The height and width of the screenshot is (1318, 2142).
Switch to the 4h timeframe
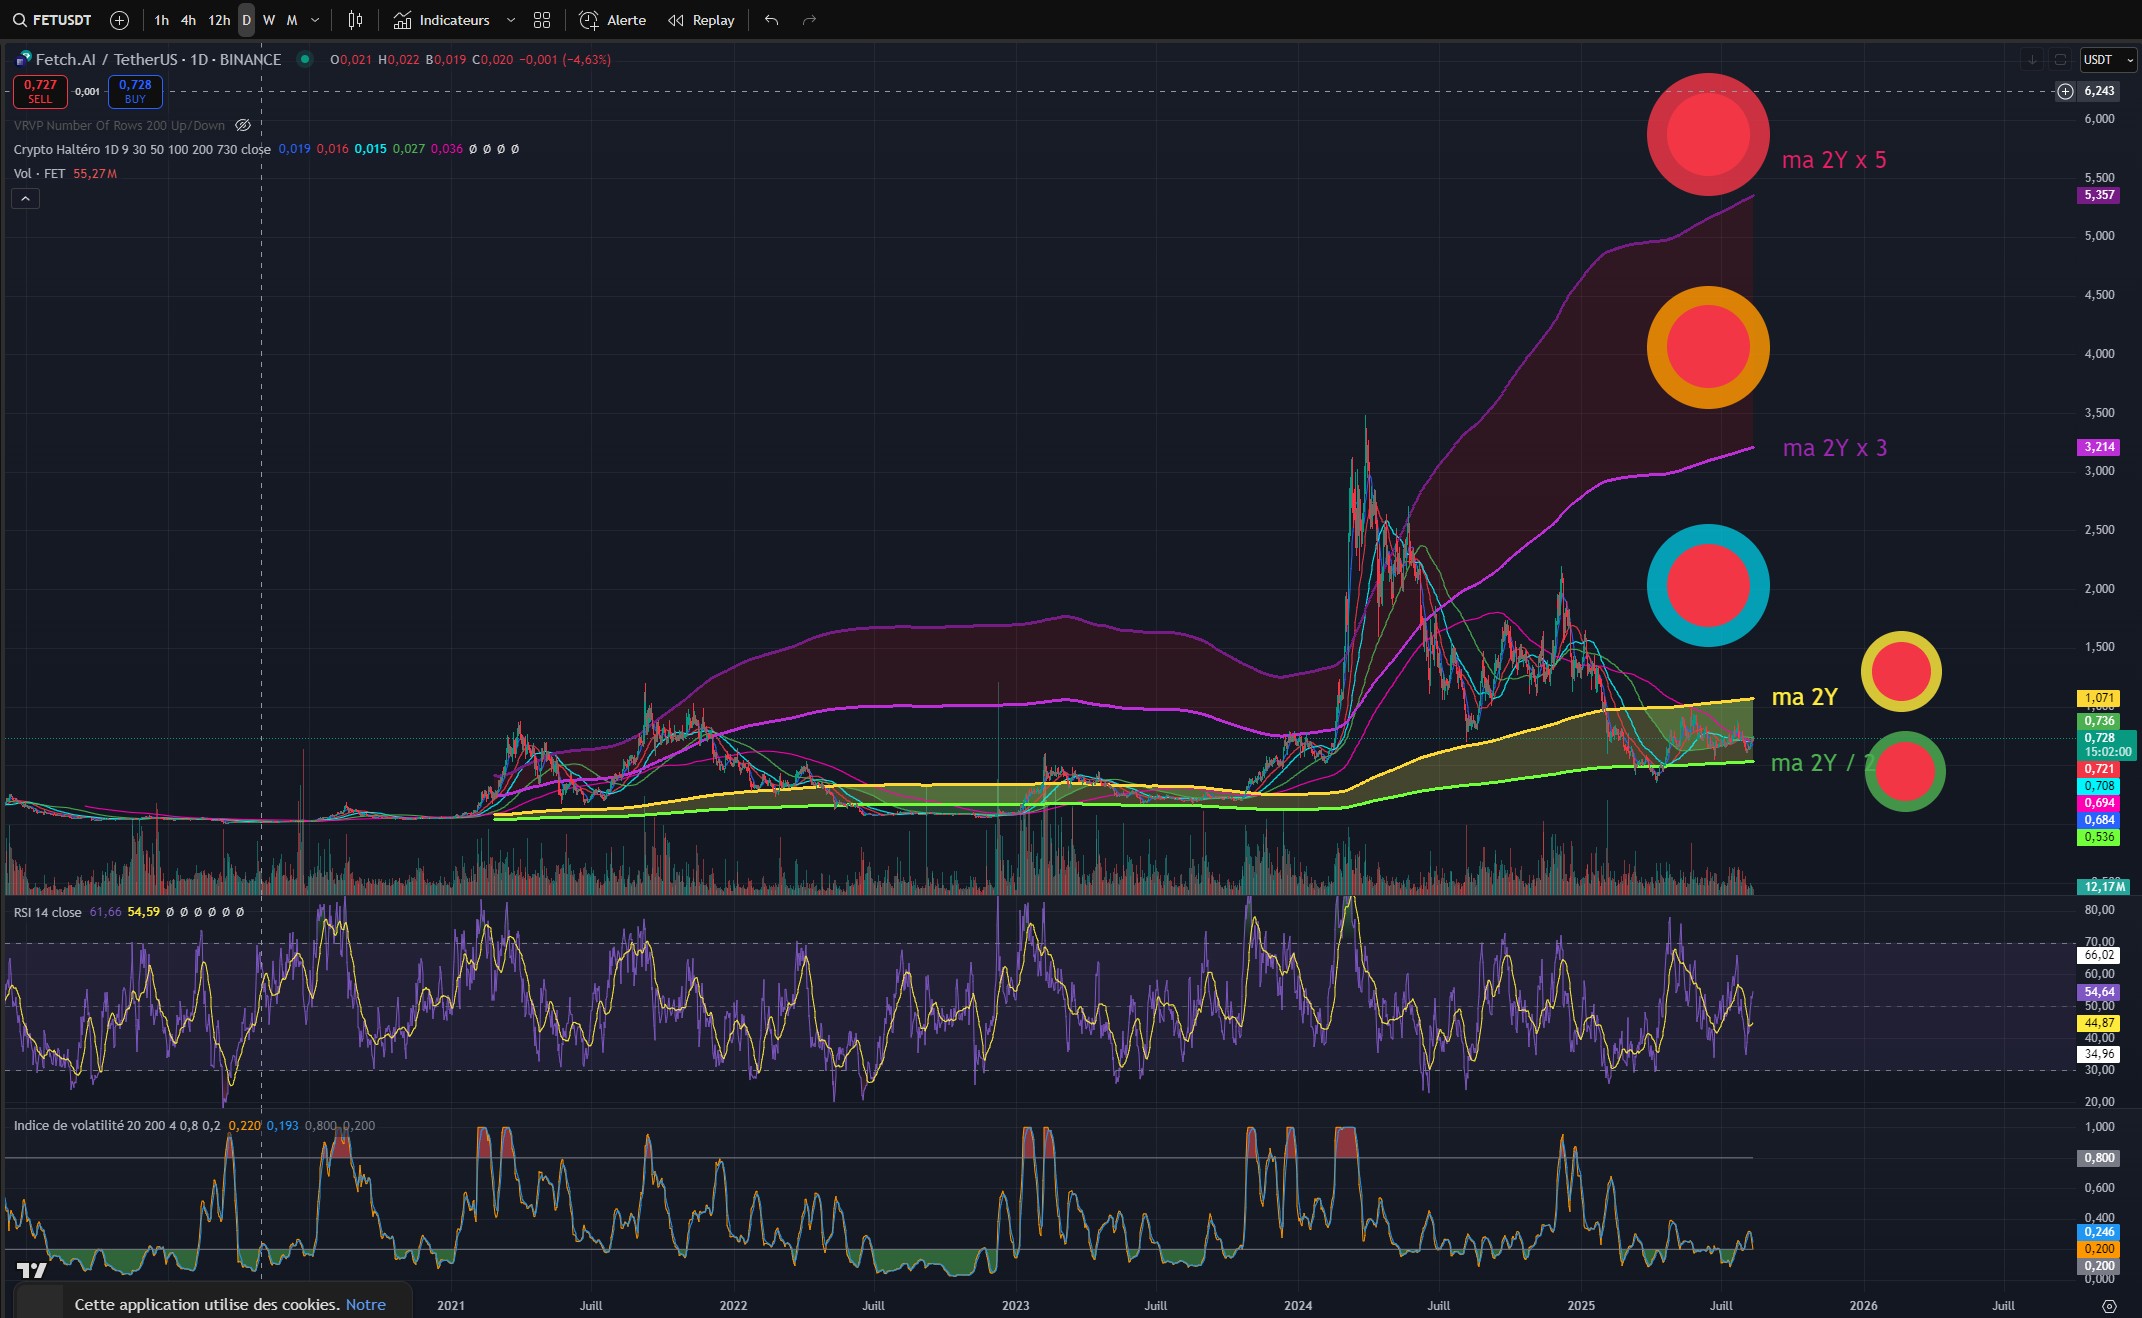pyautogui.click(x=188, y=20)
